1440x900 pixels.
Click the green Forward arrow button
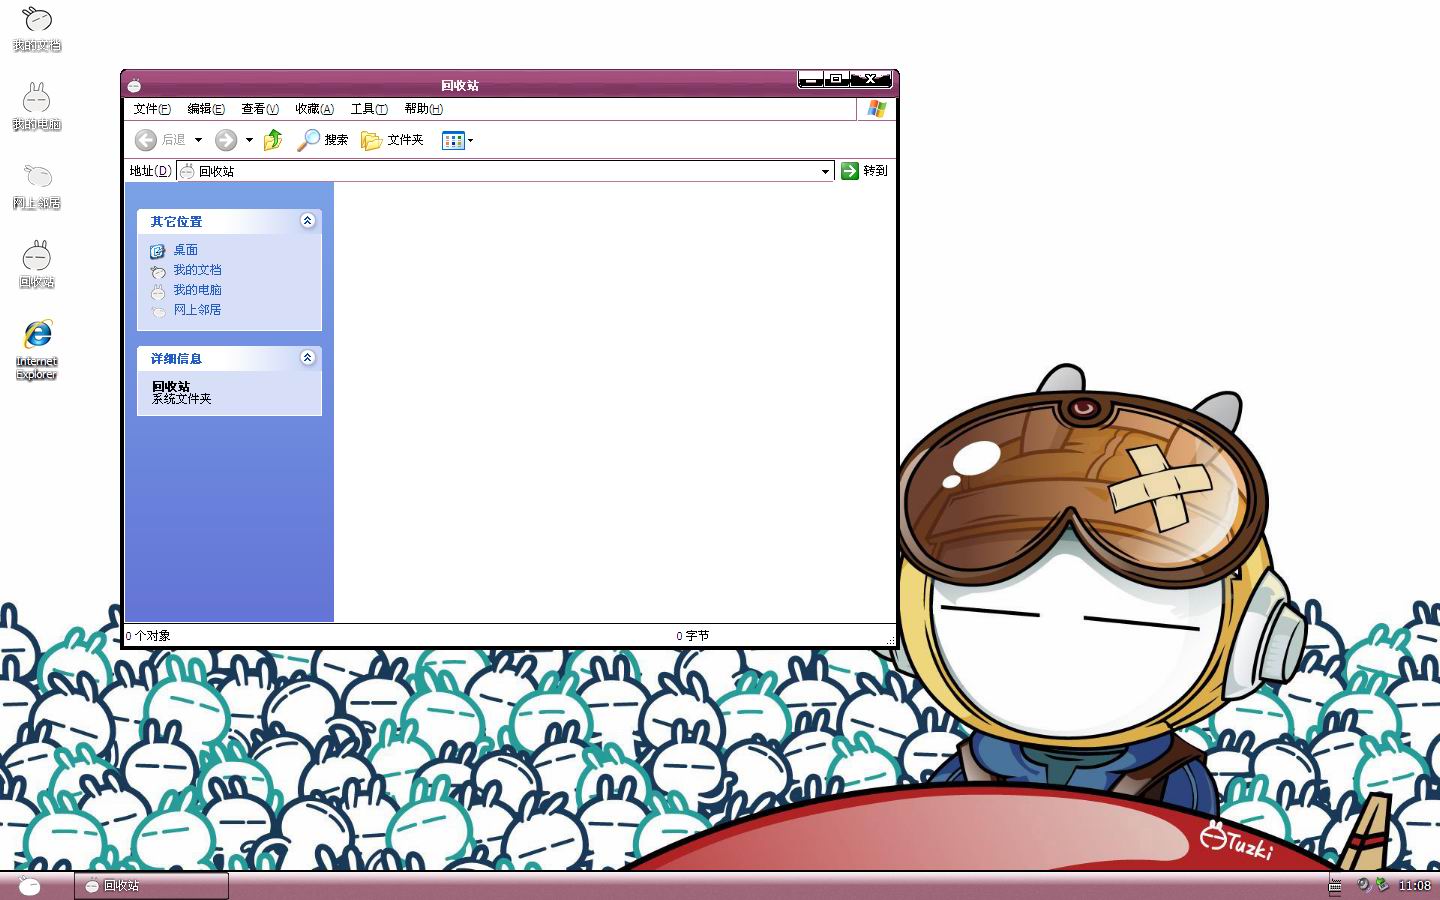(x=226, y=140)
